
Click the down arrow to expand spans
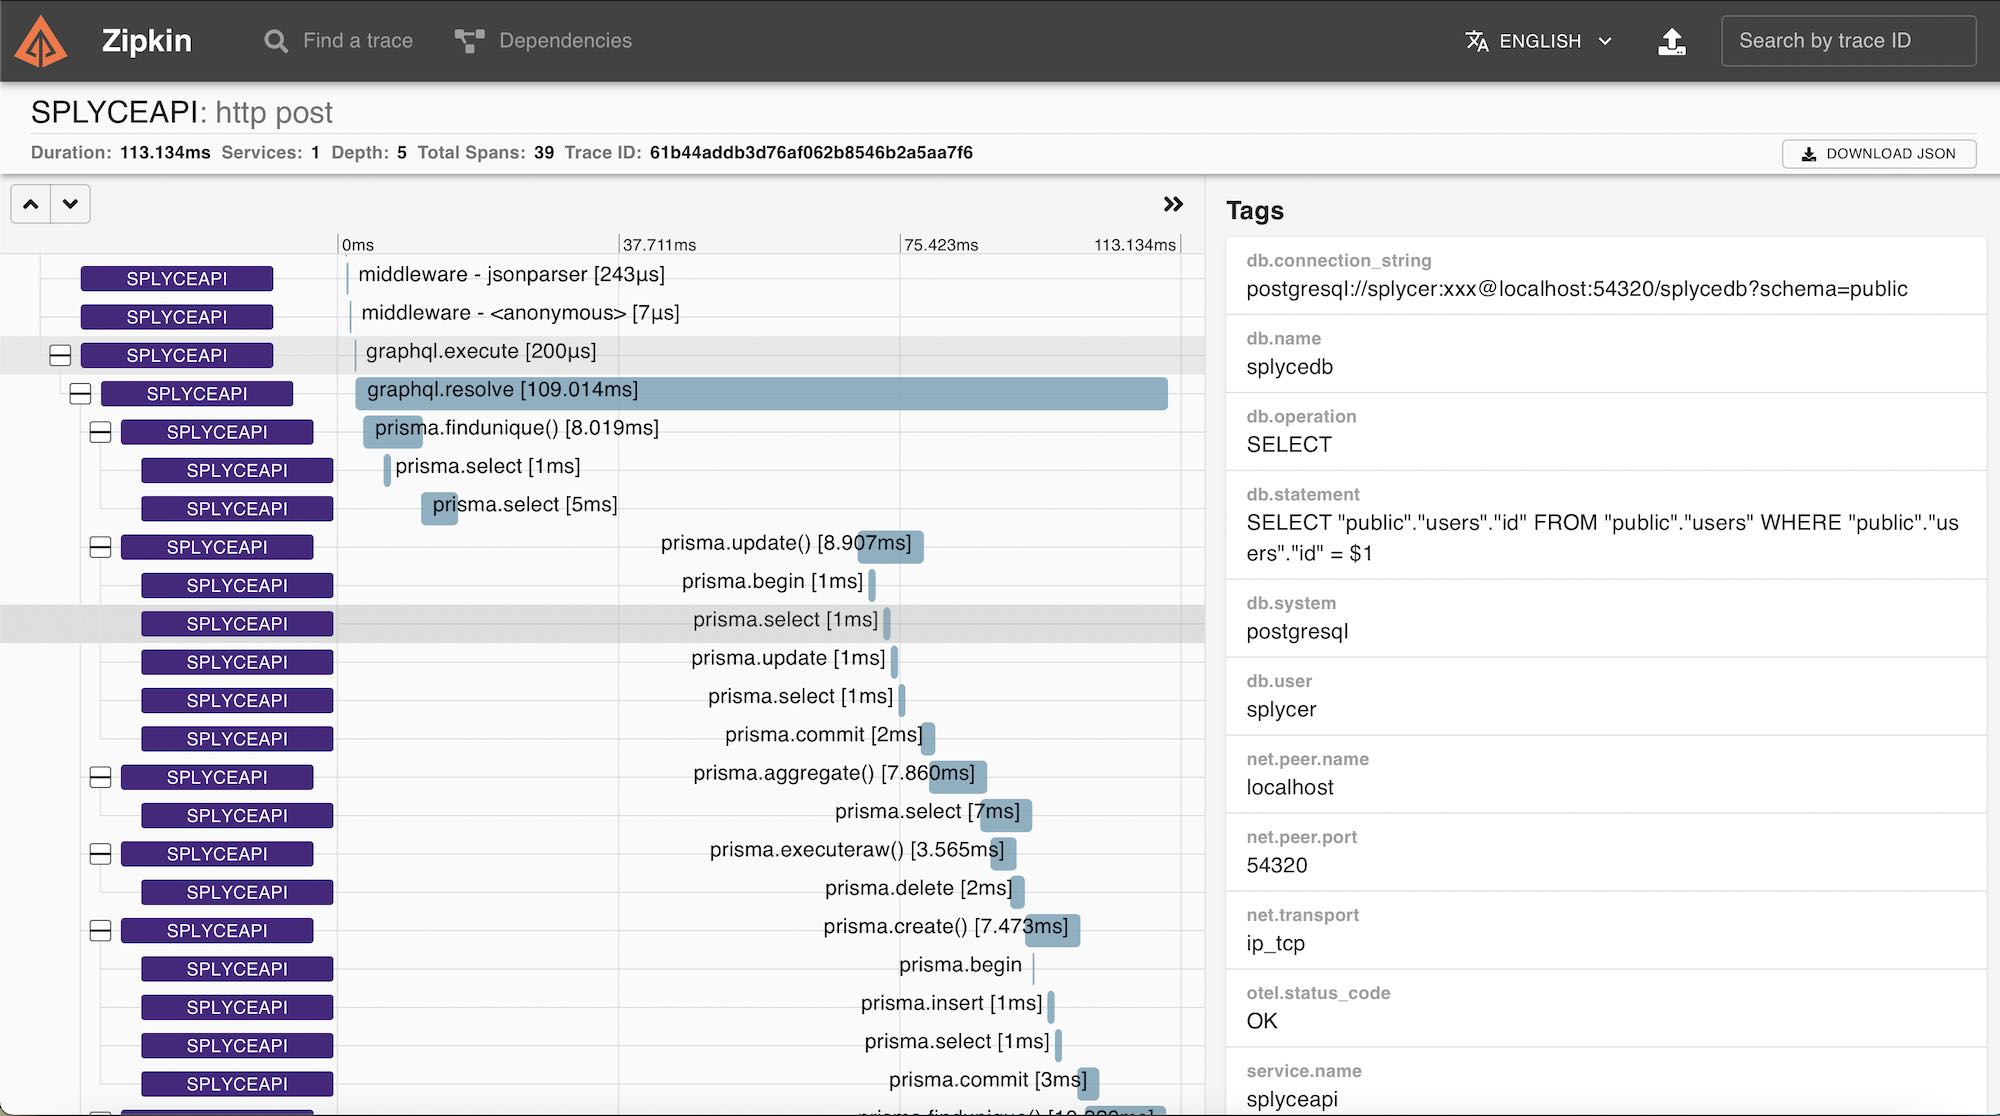coord(70,204)
